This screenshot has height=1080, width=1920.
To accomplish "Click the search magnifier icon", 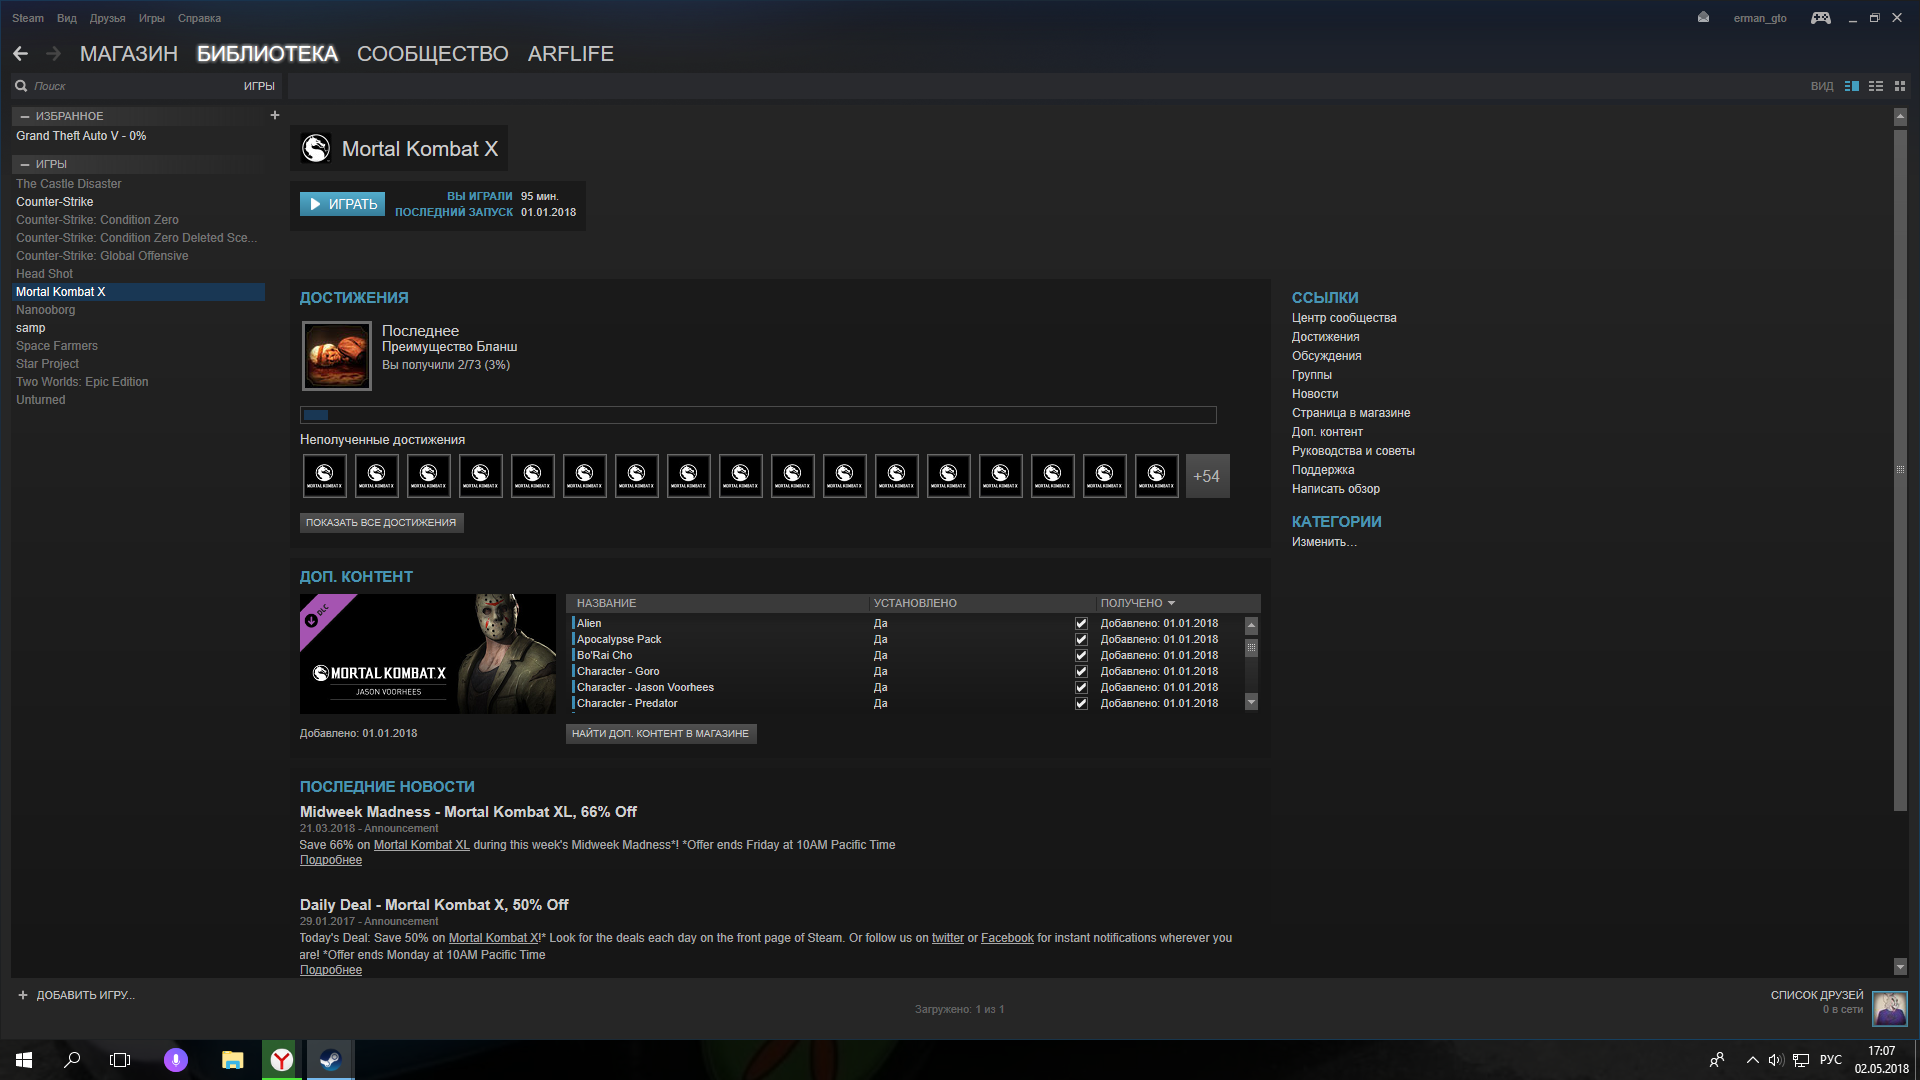I will [x=21, y=86].
